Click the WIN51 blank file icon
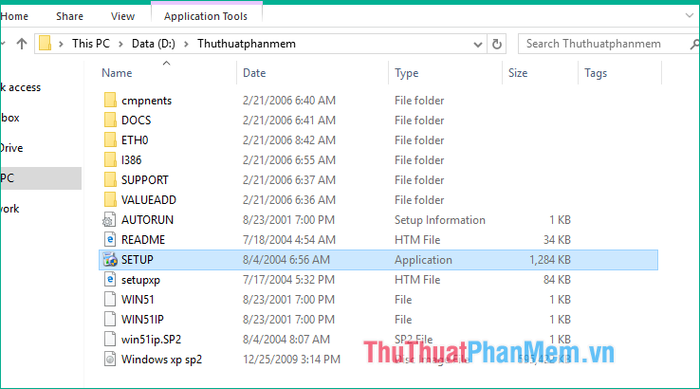This screenshot has height=389, width=700. (110, 299)
